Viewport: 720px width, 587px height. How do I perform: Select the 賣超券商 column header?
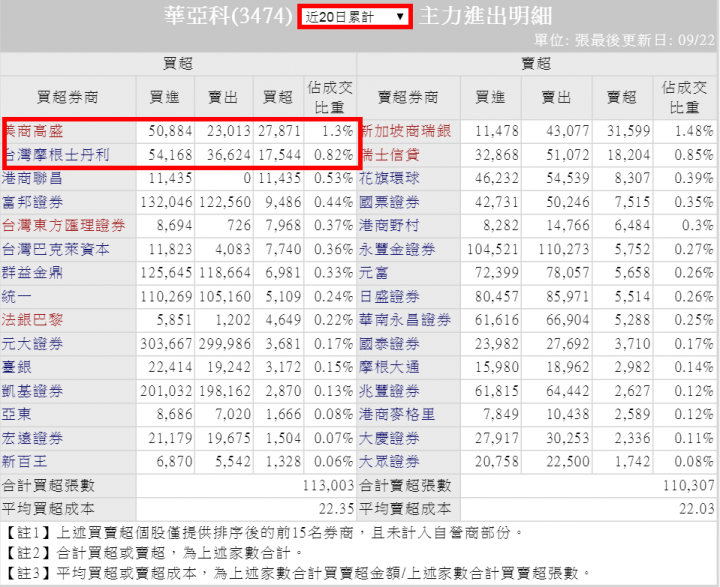click(408, 97)
